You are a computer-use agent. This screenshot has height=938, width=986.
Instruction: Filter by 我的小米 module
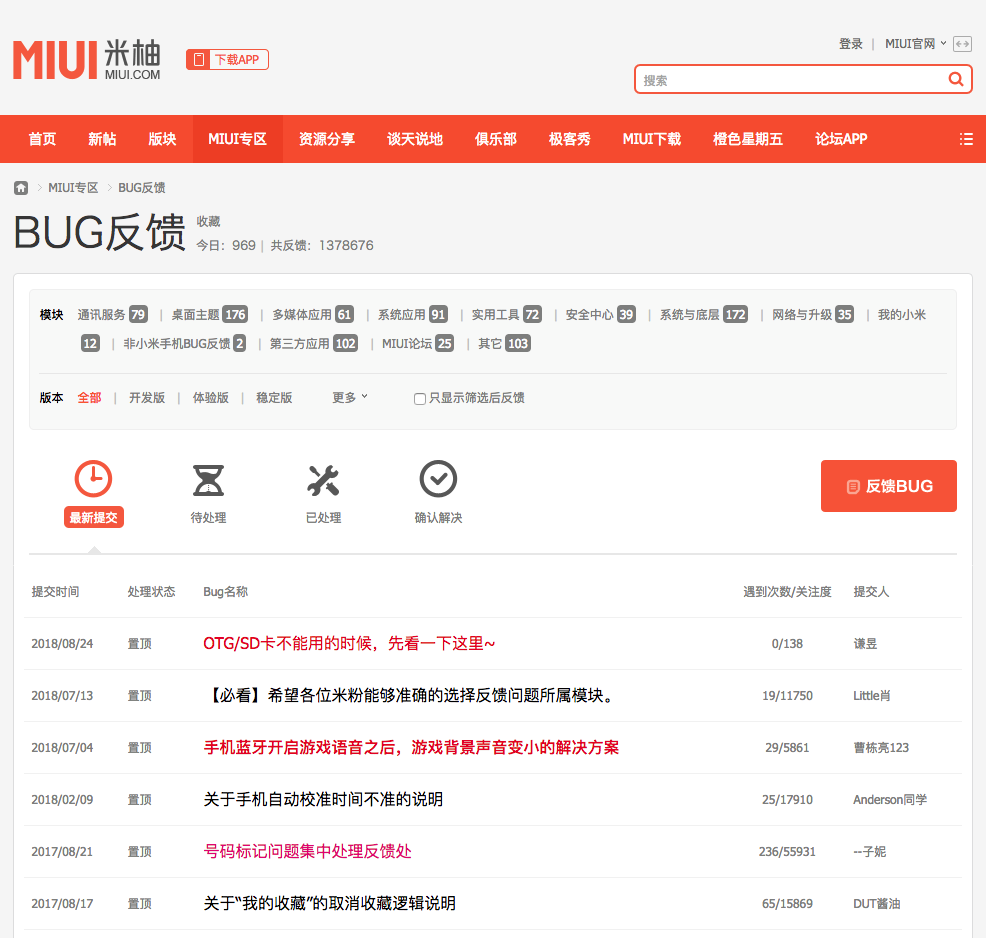point(902,314)
